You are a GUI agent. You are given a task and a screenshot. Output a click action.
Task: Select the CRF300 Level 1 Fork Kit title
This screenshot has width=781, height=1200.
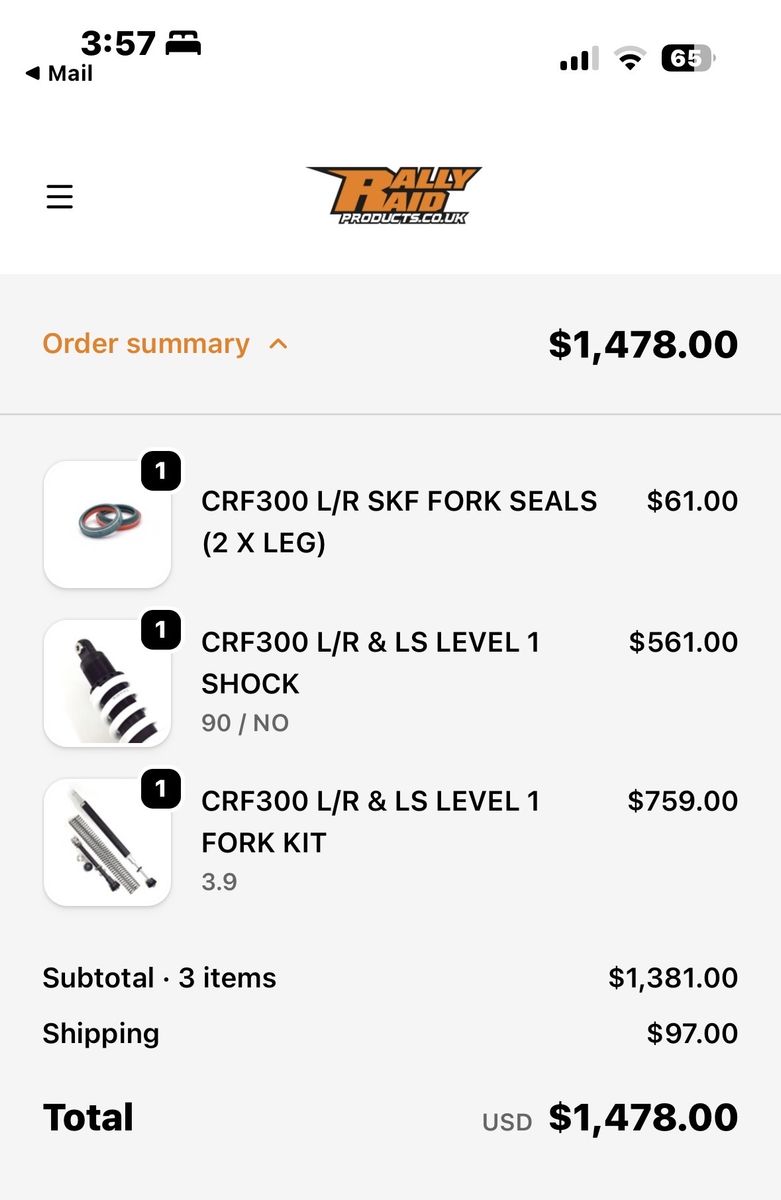tap(371, 821)
